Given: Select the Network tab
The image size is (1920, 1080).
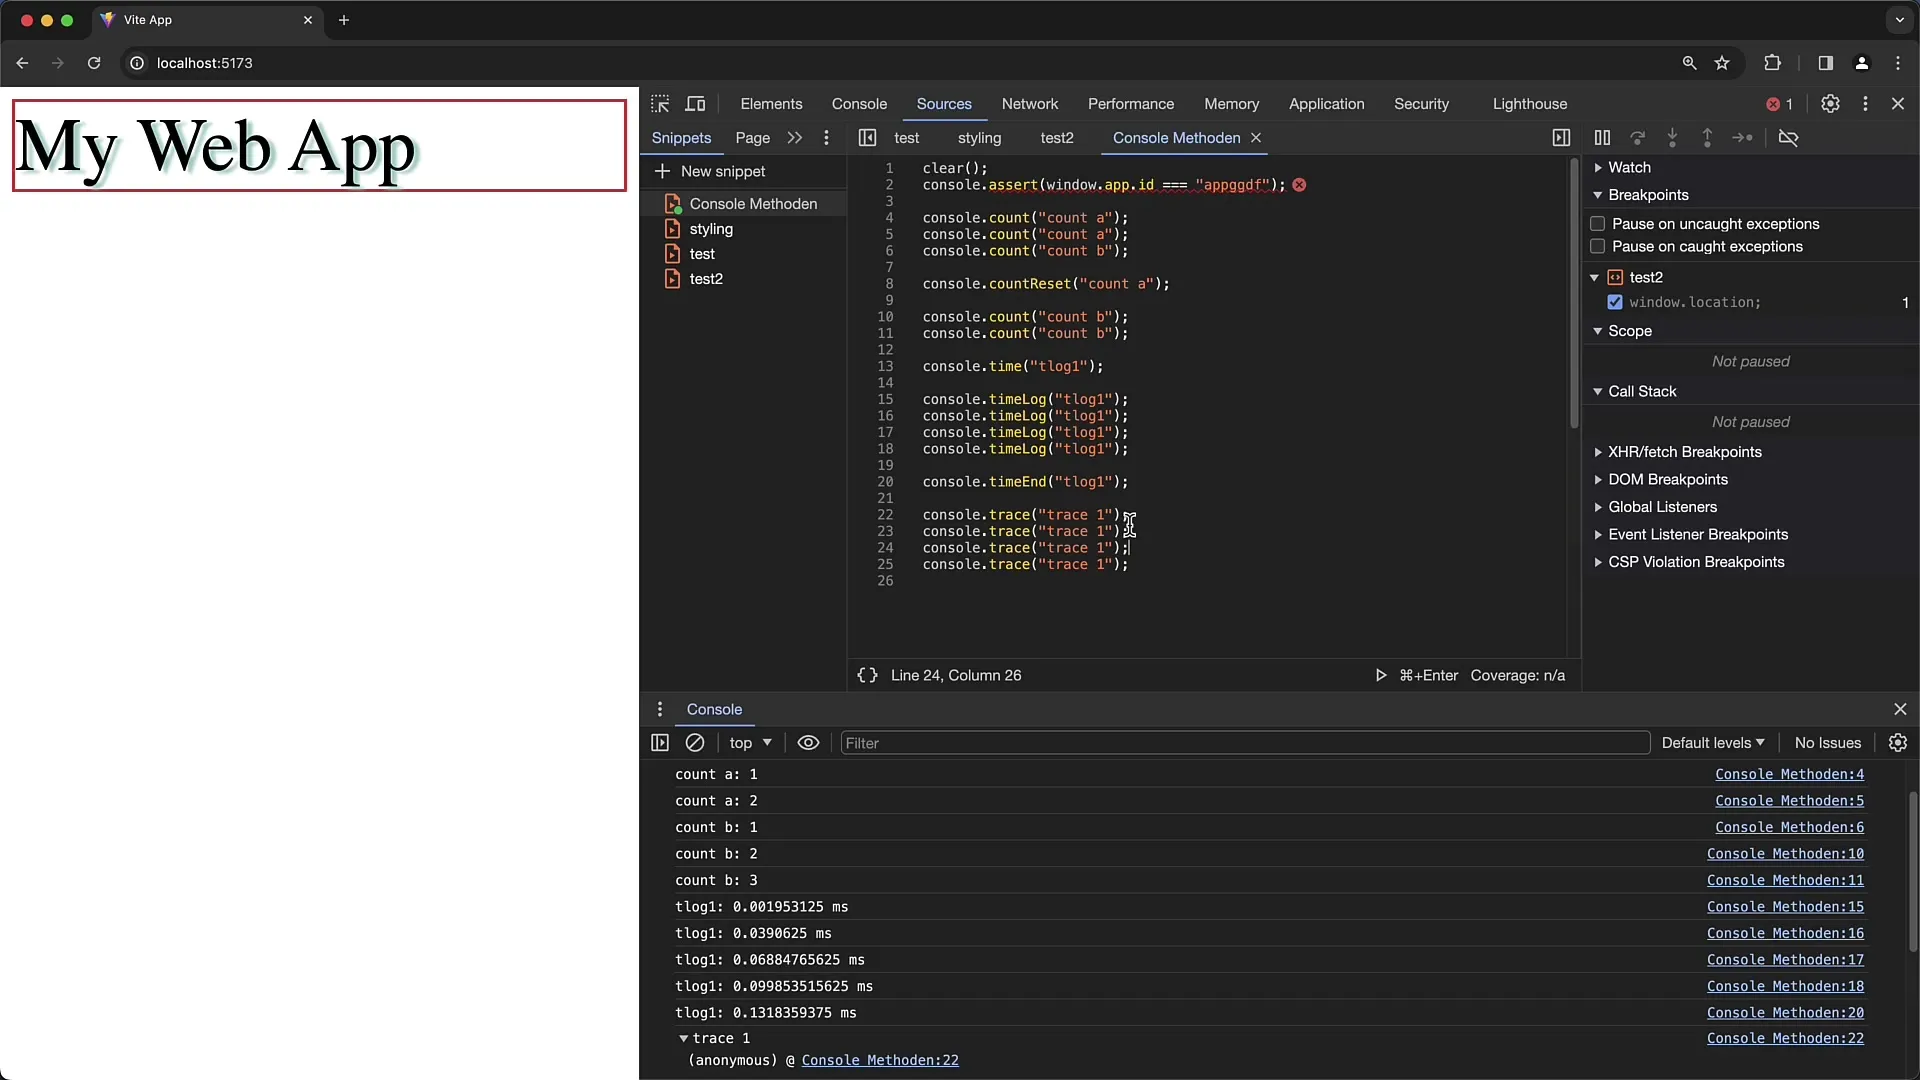Looking at the screenshot, I should [x=1029, y=103].
